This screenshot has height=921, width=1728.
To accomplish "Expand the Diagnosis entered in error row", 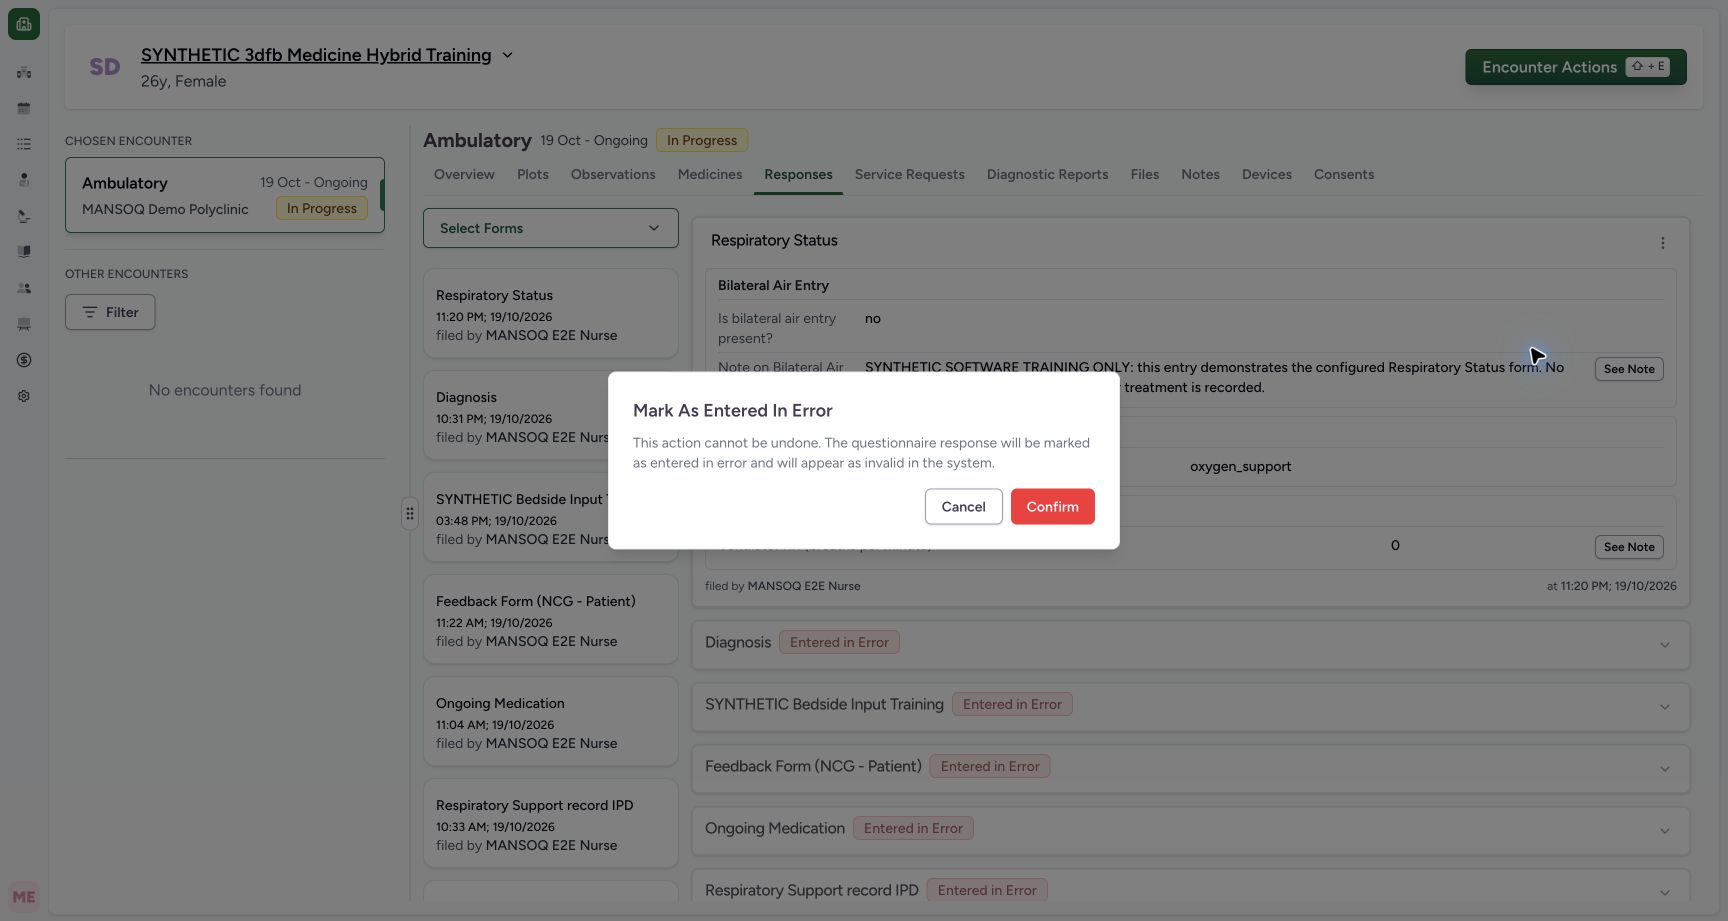I will [1190, 645].
